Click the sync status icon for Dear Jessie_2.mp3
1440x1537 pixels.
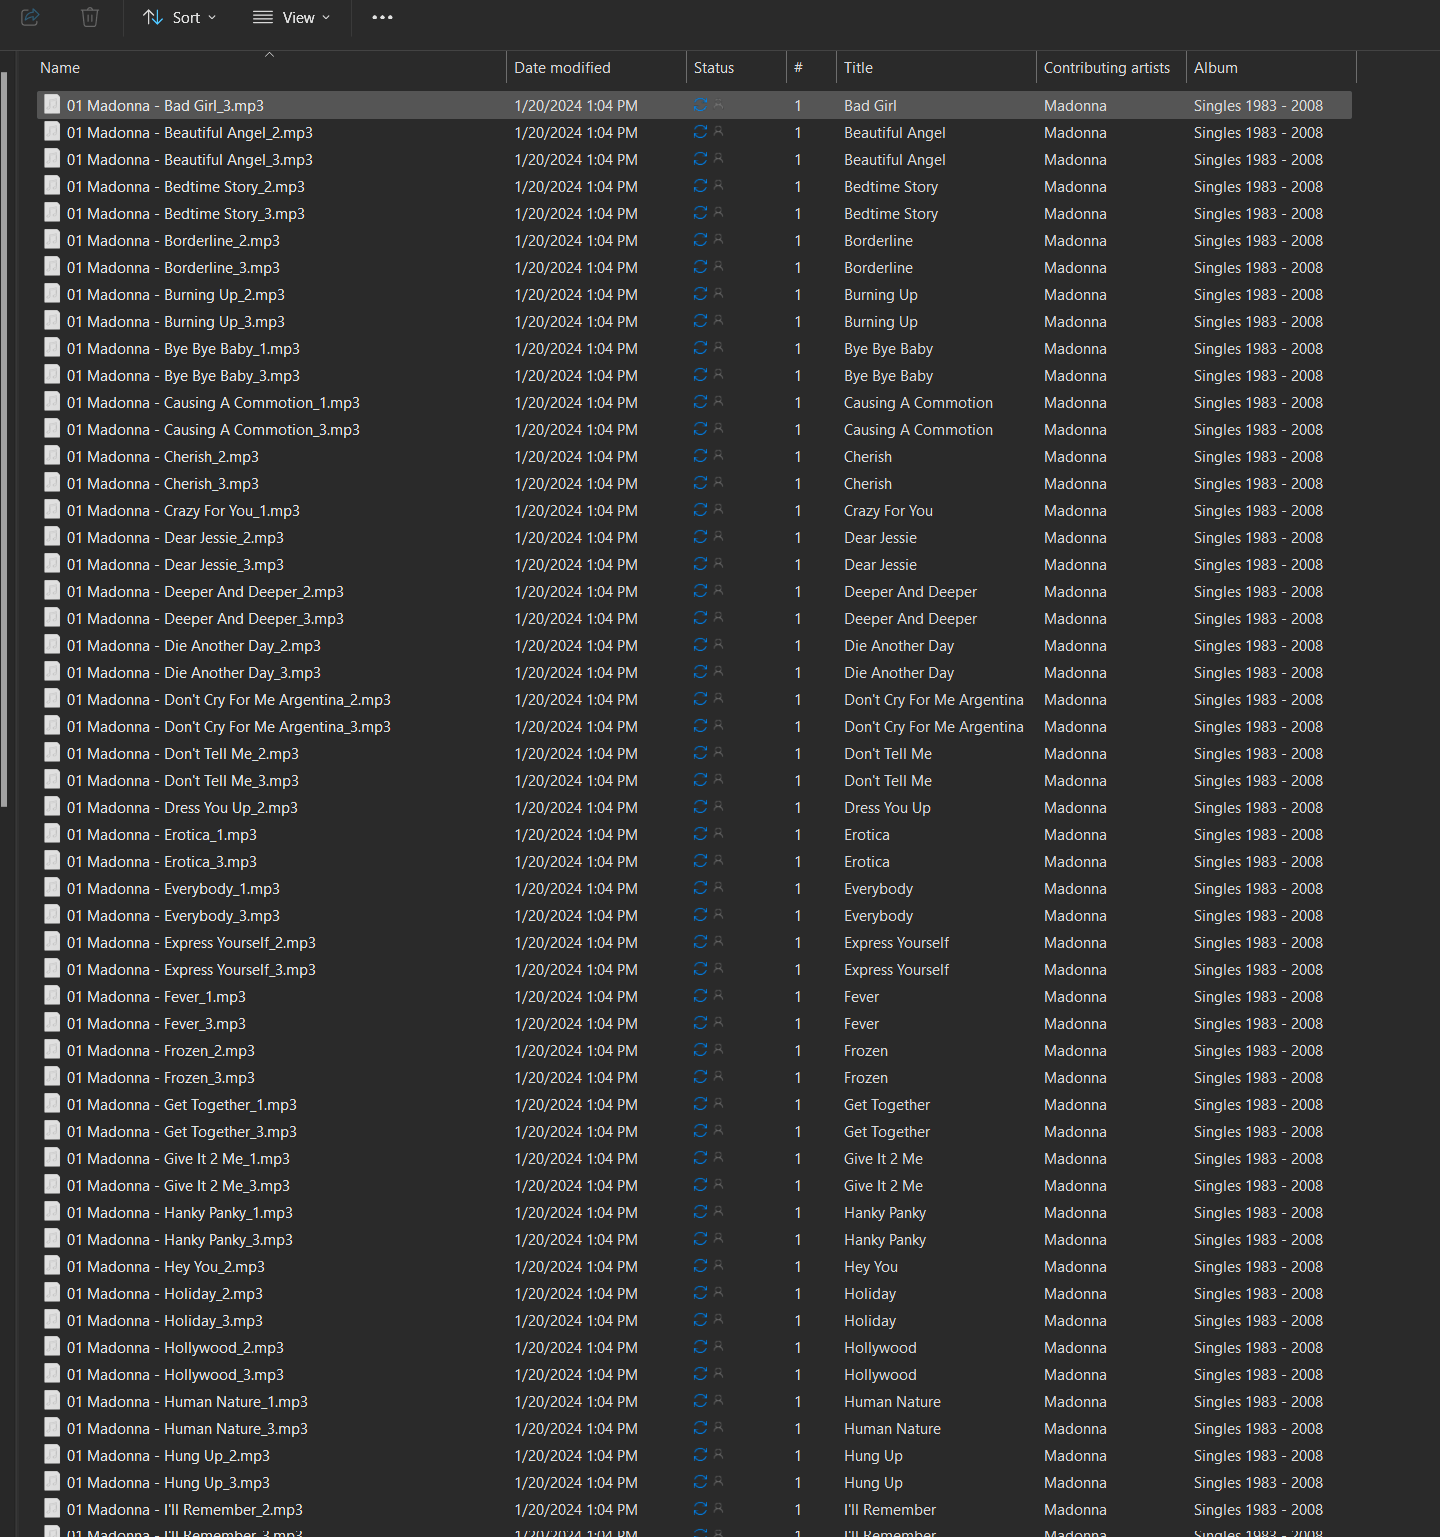point(700,537)
